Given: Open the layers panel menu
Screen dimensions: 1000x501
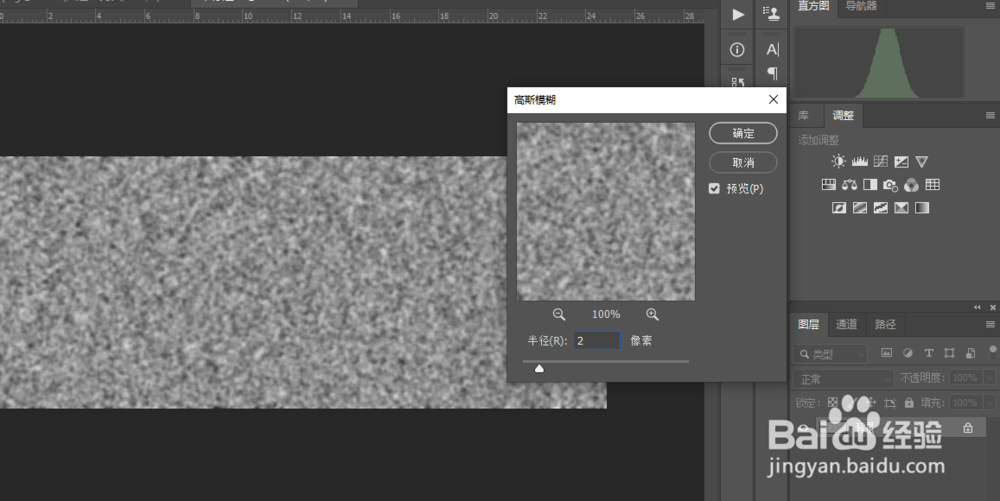Looking at the screenshot, I should pos(990,324).
